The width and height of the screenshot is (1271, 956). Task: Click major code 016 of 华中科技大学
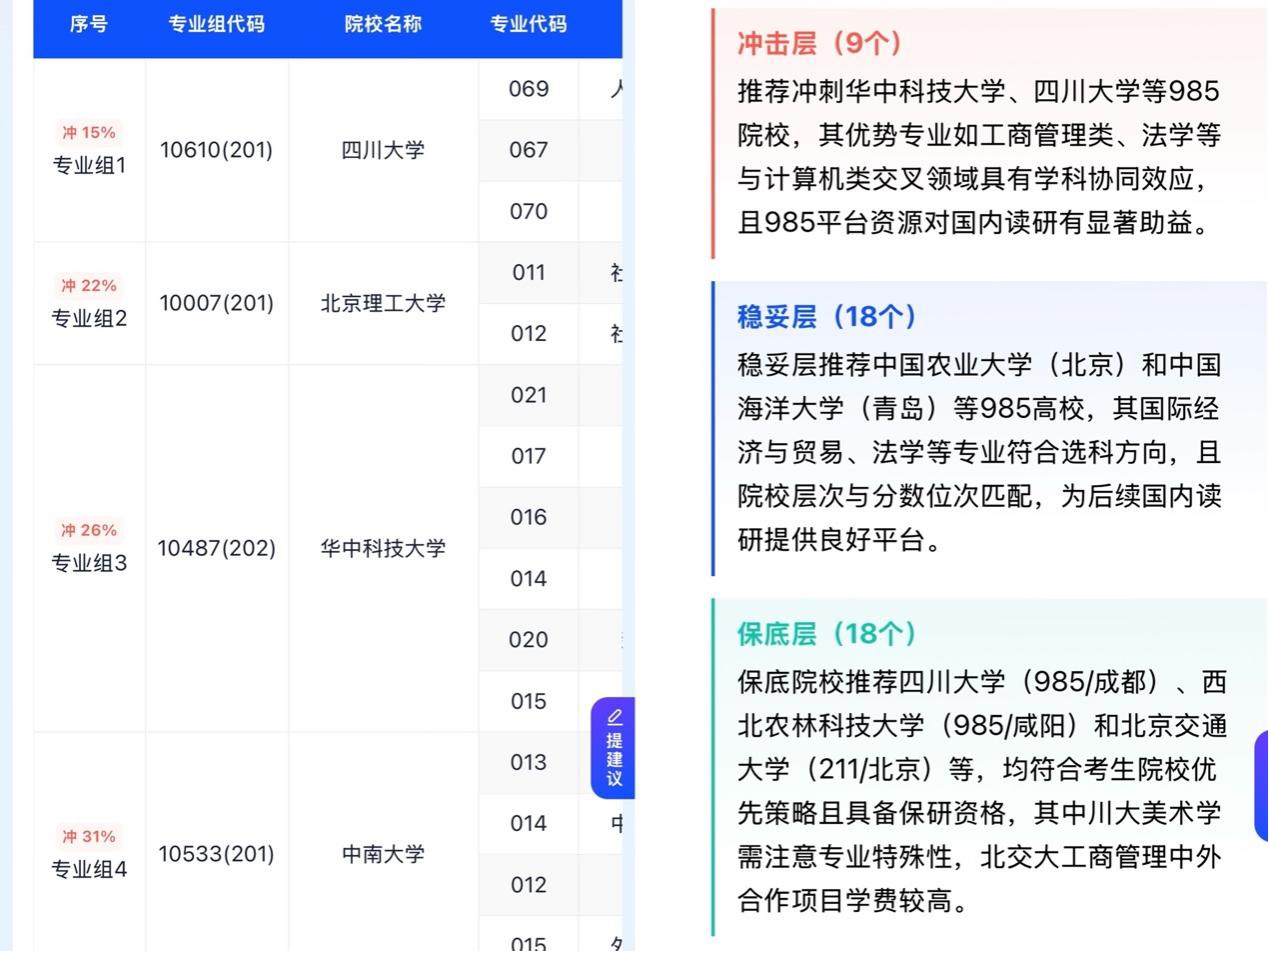528,517
